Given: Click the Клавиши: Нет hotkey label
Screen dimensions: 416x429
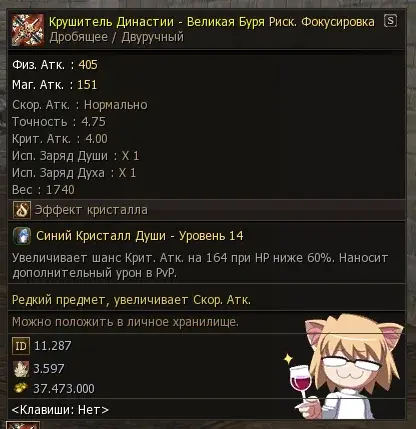Looking at the screenshot, I should tap(60, 410).
